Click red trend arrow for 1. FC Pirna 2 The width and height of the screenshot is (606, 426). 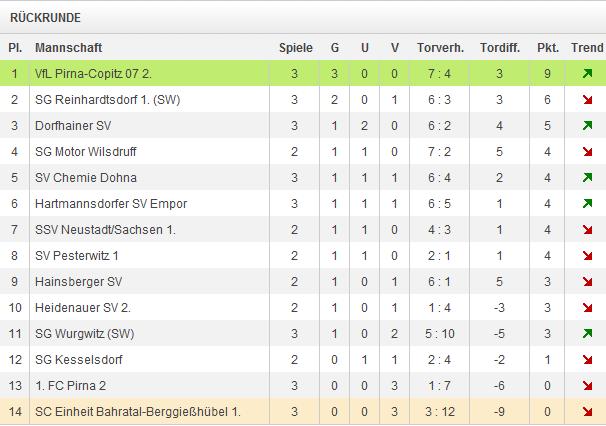click(587, 385)
